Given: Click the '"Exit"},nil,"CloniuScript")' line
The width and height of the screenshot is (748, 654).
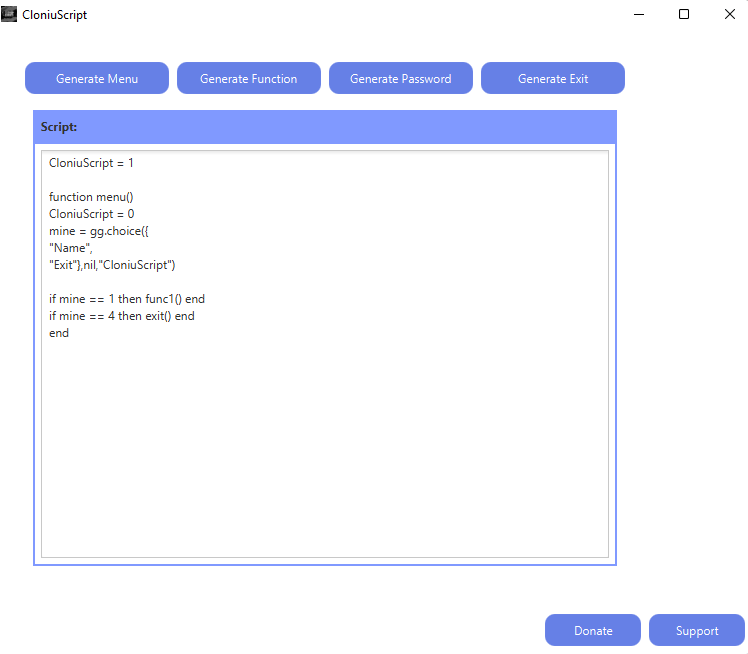Looking at the screenshot, I should [112, 265].
